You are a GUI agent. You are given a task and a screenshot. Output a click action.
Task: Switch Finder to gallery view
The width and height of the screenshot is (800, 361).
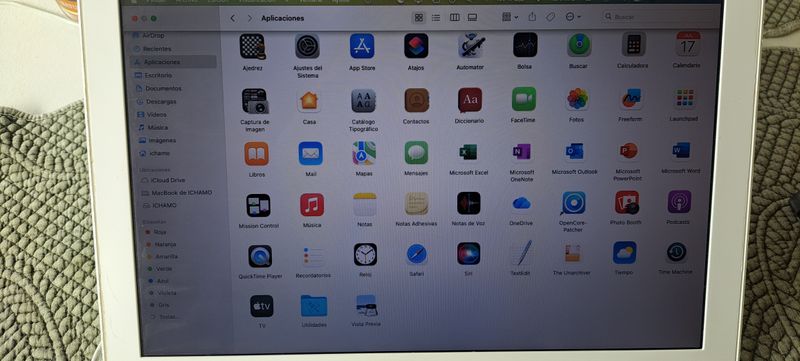point(472,18)
